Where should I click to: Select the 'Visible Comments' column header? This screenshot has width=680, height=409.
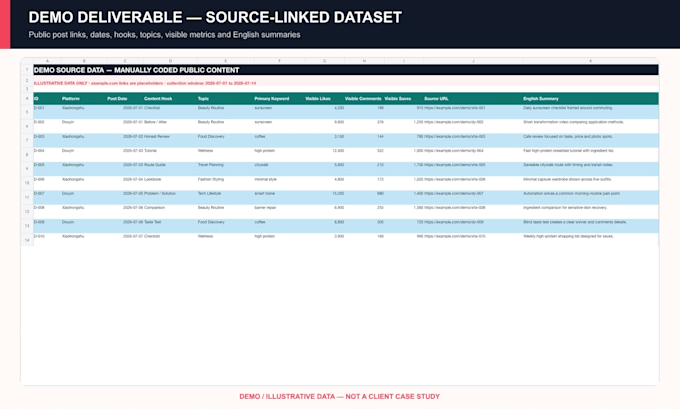(x=363, y=98)
